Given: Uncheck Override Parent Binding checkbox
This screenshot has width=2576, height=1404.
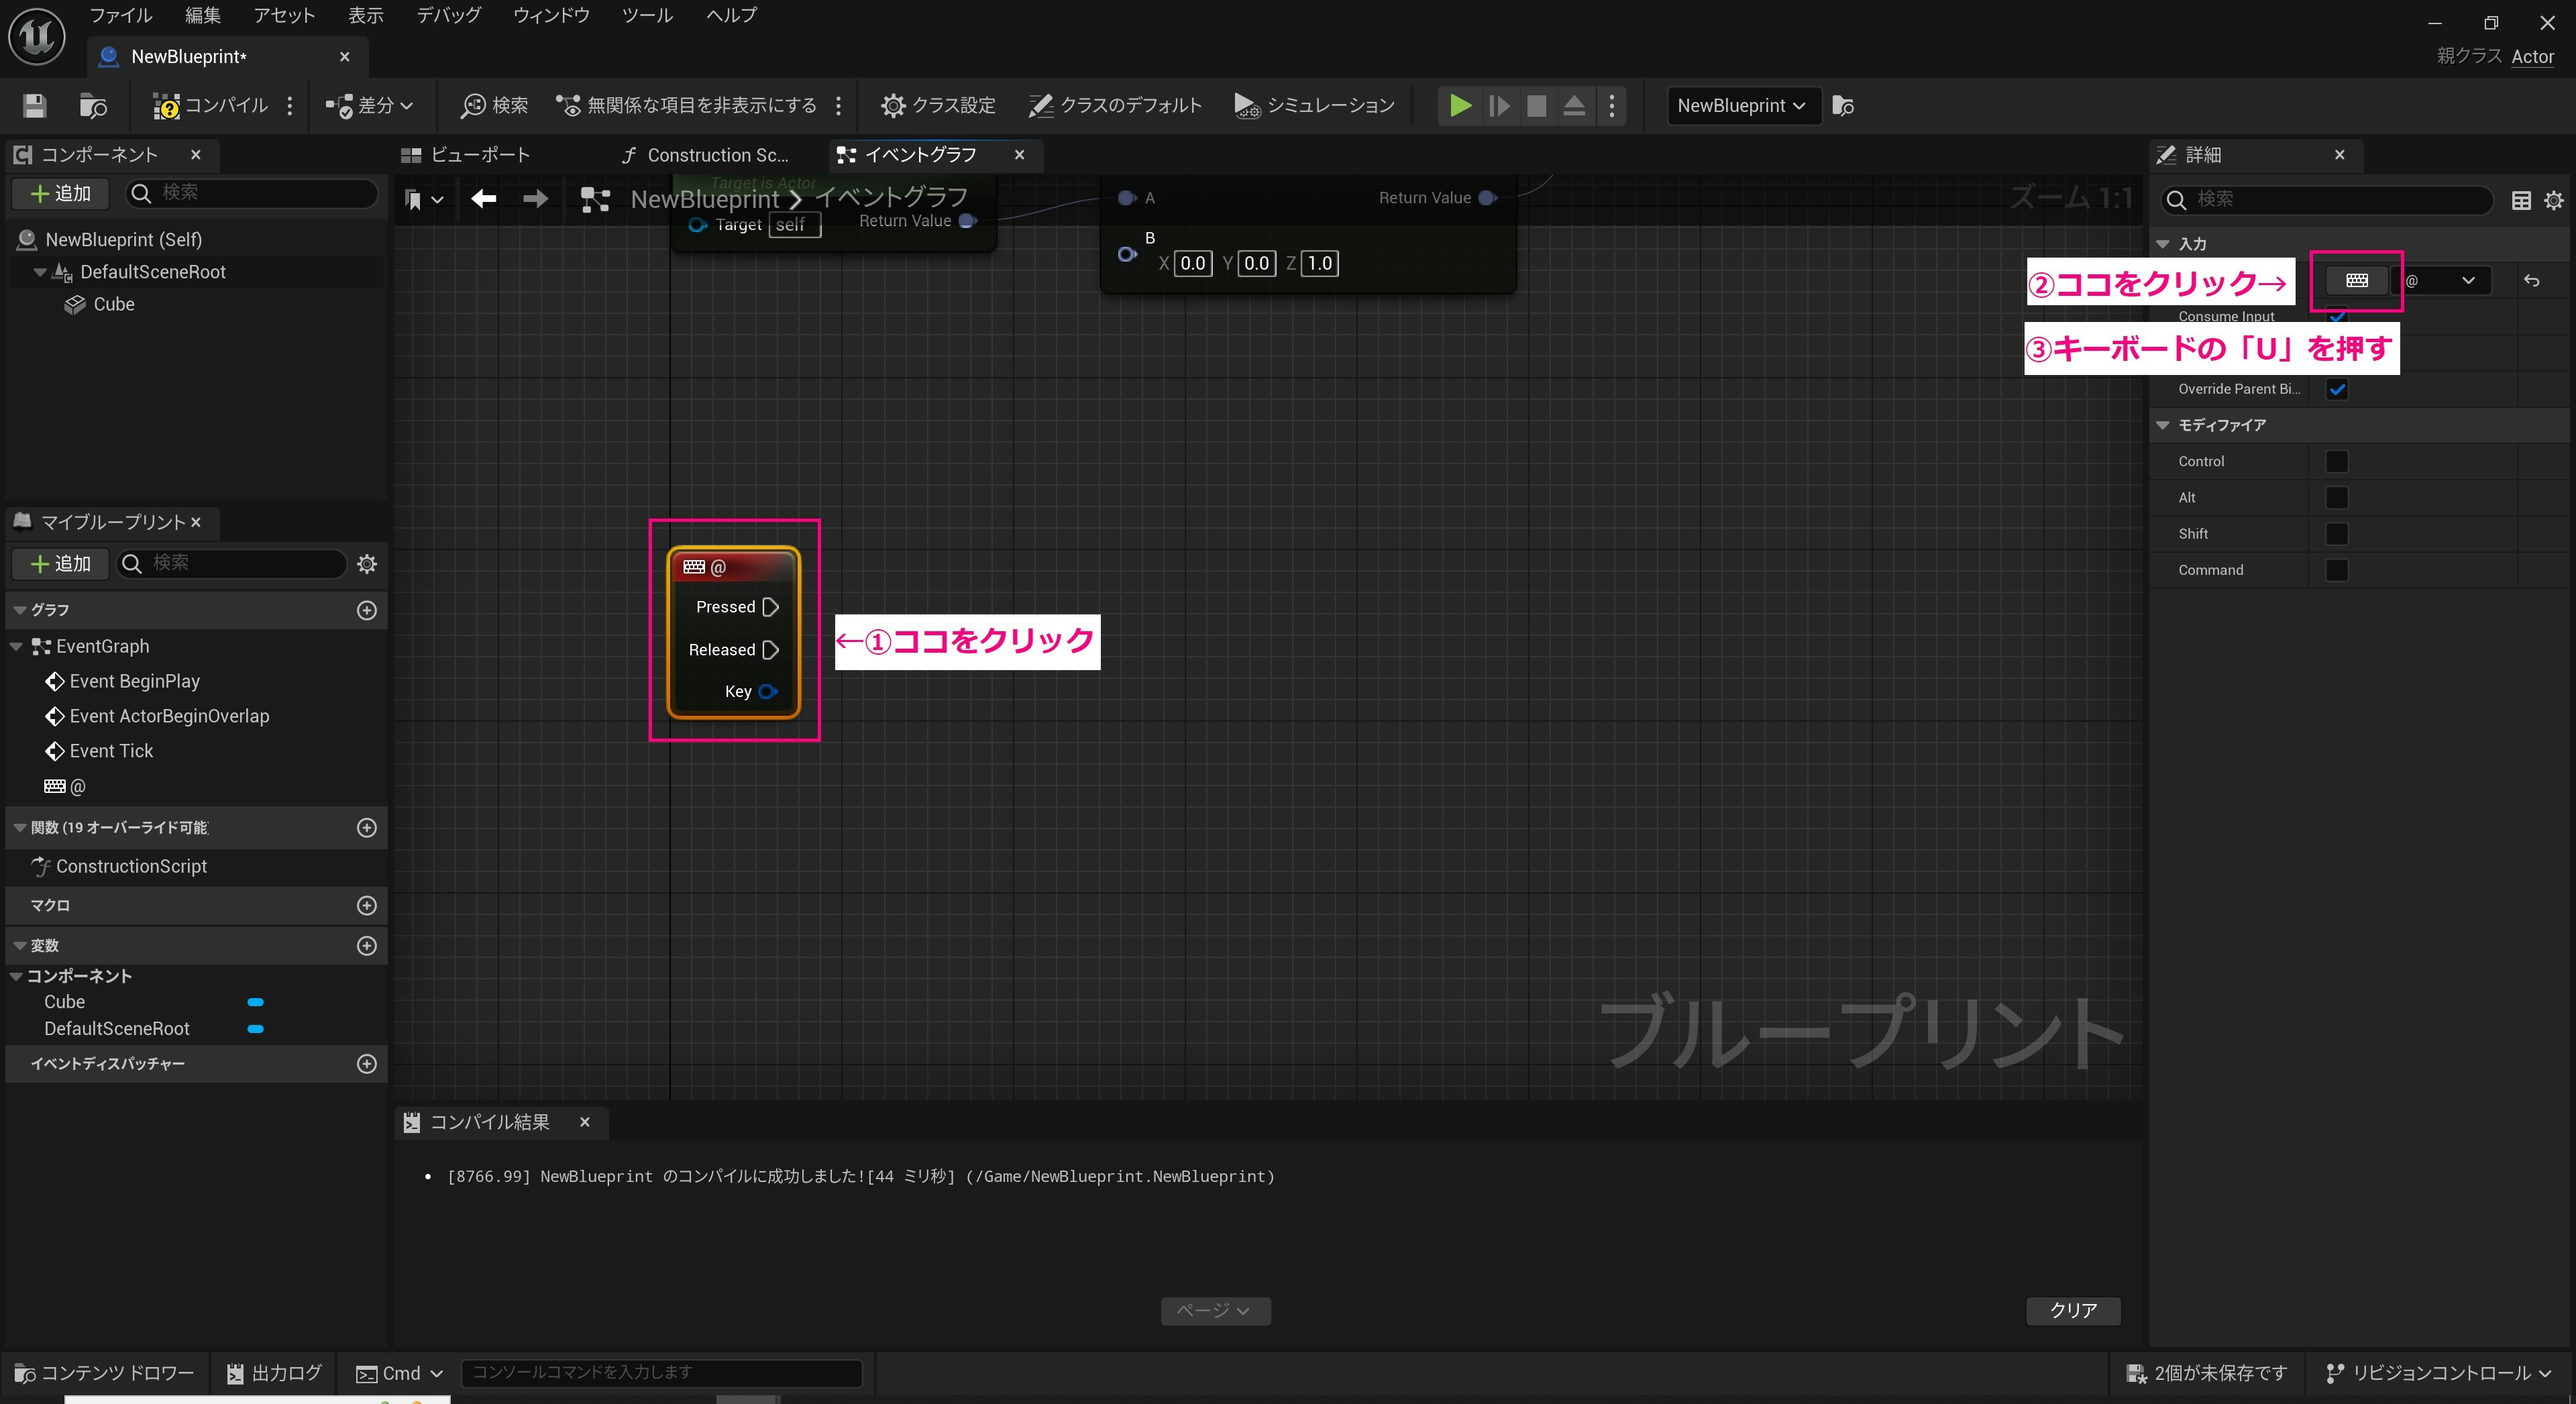Looking at the screenshot, I should 2336,390.
